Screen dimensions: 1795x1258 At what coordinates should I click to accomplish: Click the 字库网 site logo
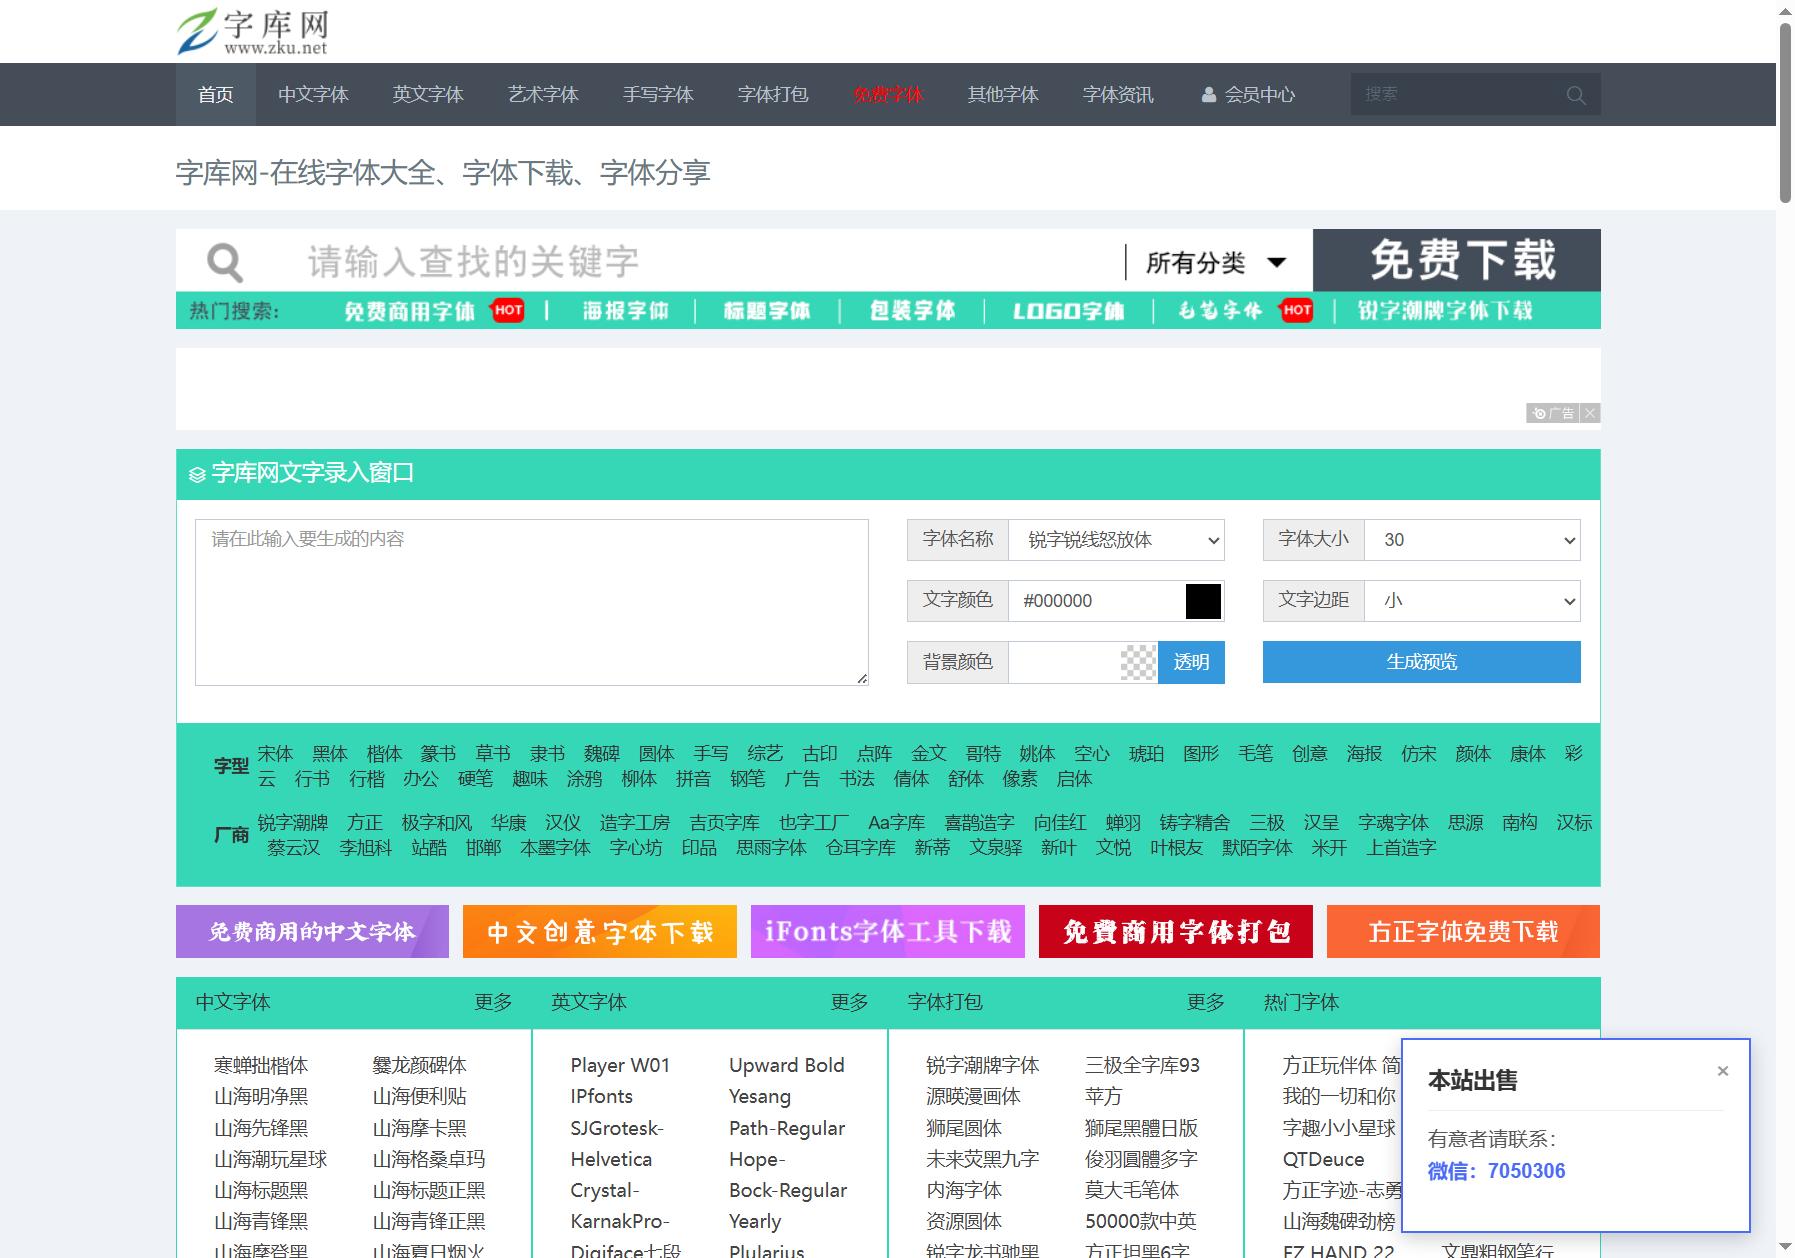pyautogui.click(x=252, y=32)
